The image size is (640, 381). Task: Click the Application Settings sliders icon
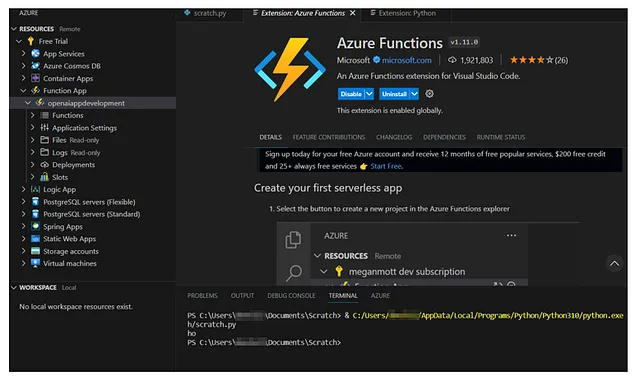click(x=44, y=127)
